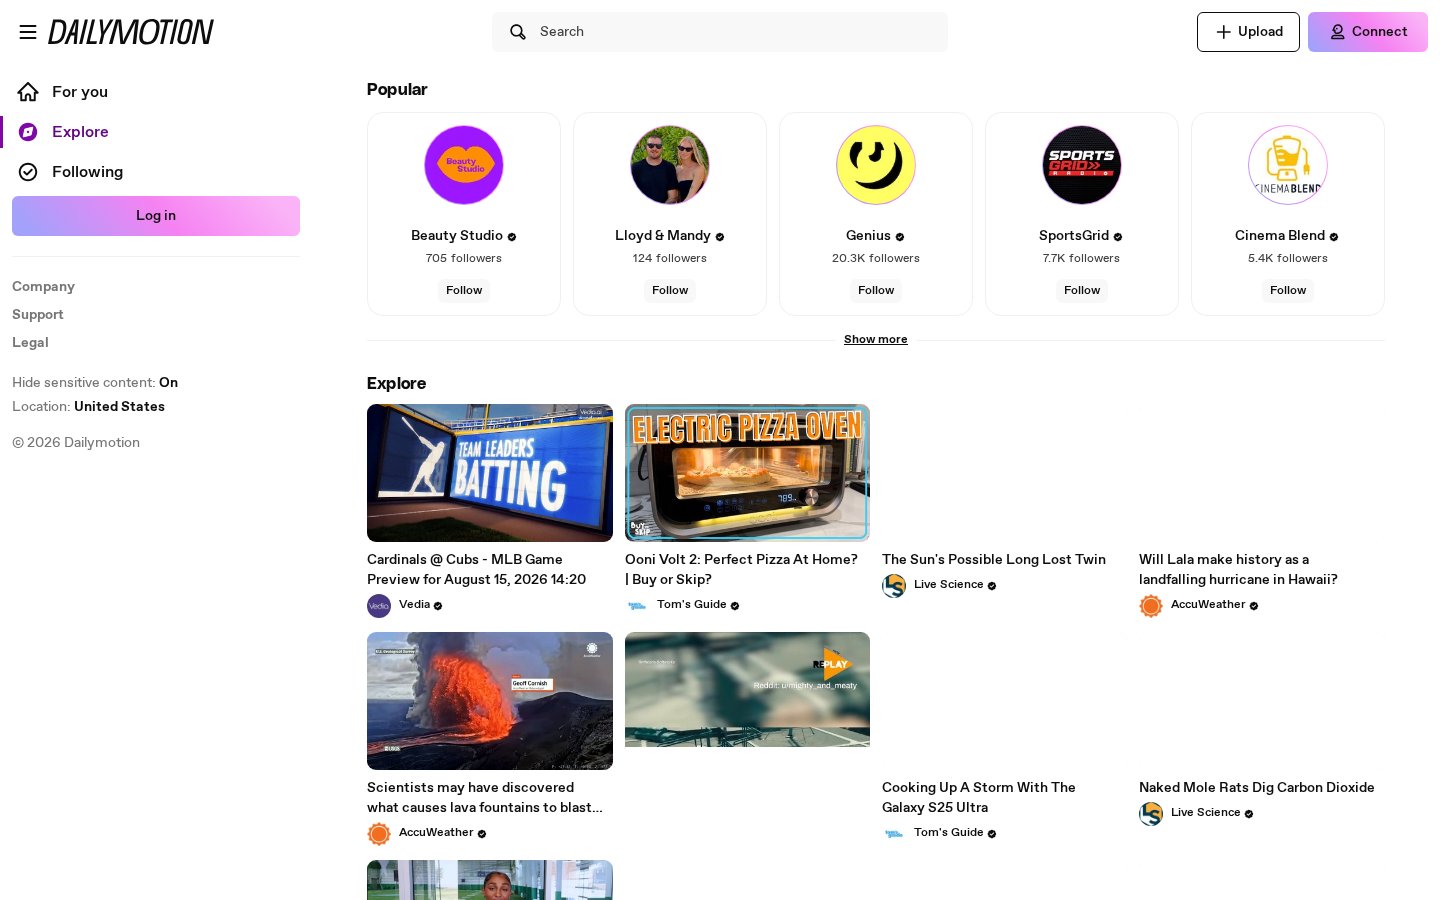This screenshot has width=1440, height=900.
Task: Open Ooni Volt 2 video title
Action: pos(741,569)
